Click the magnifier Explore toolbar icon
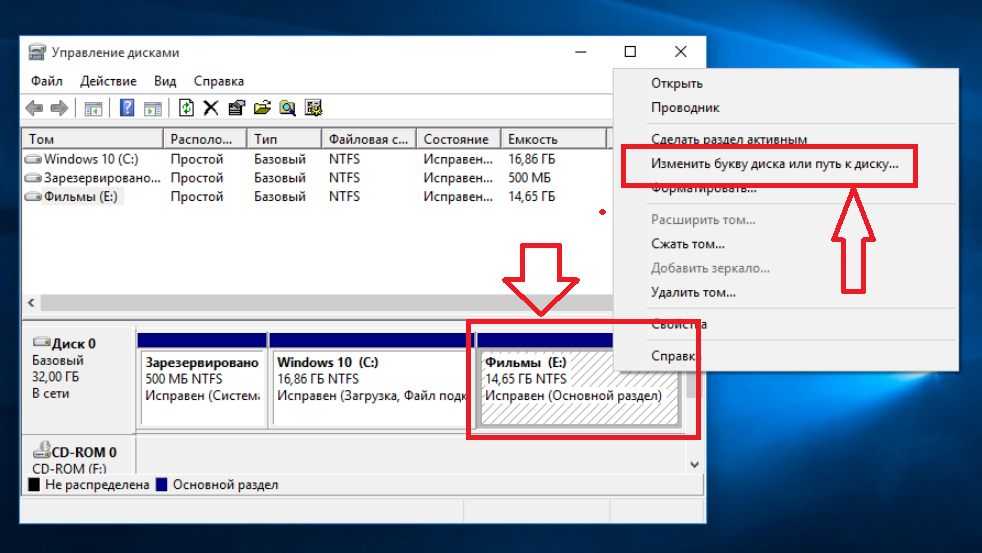The height and width of the screenshot is (553, 982). click(x=287, y=108)
